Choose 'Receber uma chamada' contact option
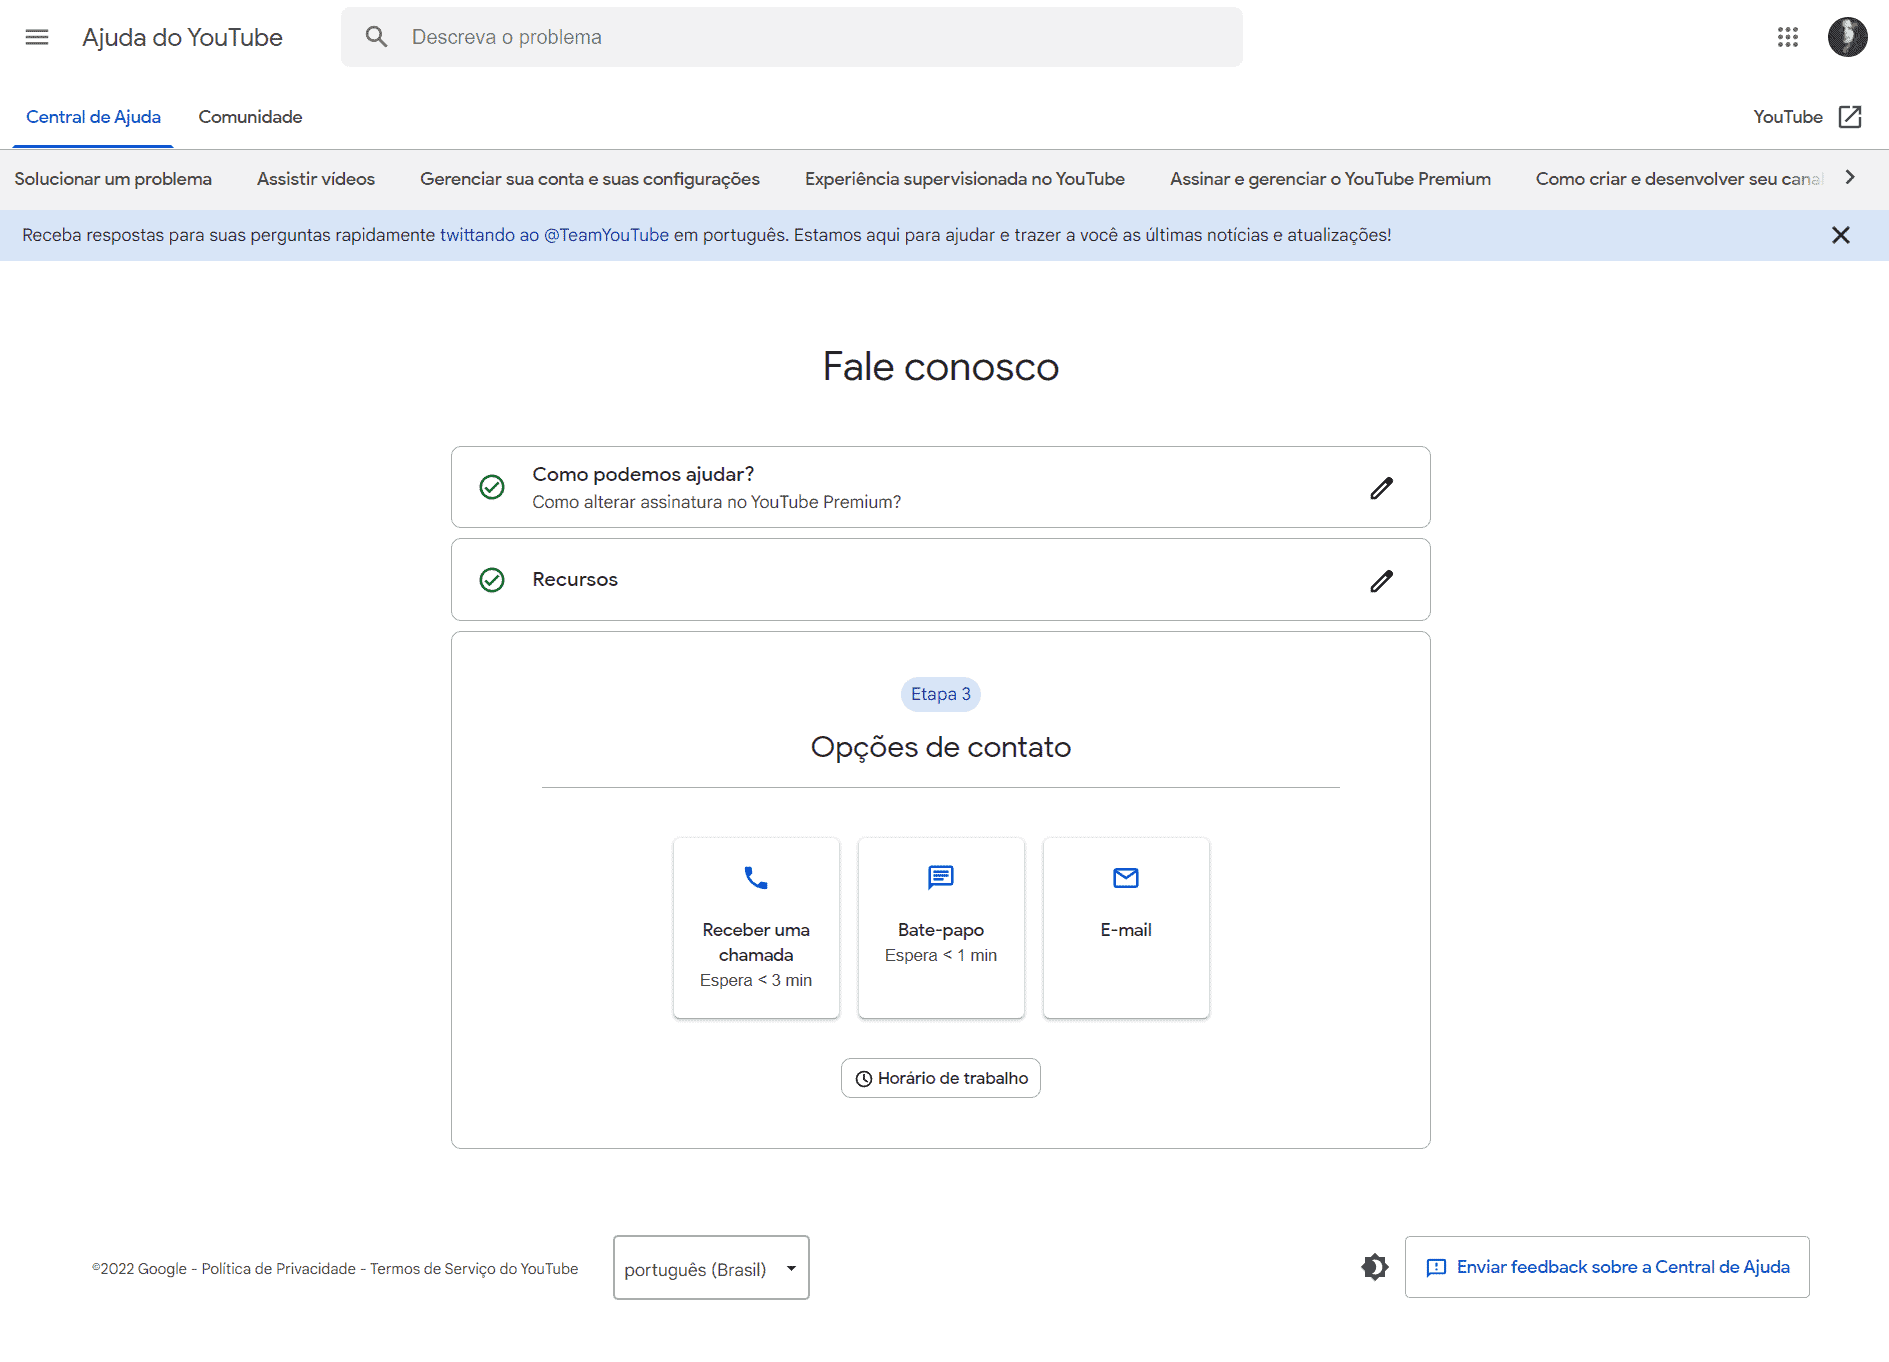 [x=756, y=928]
